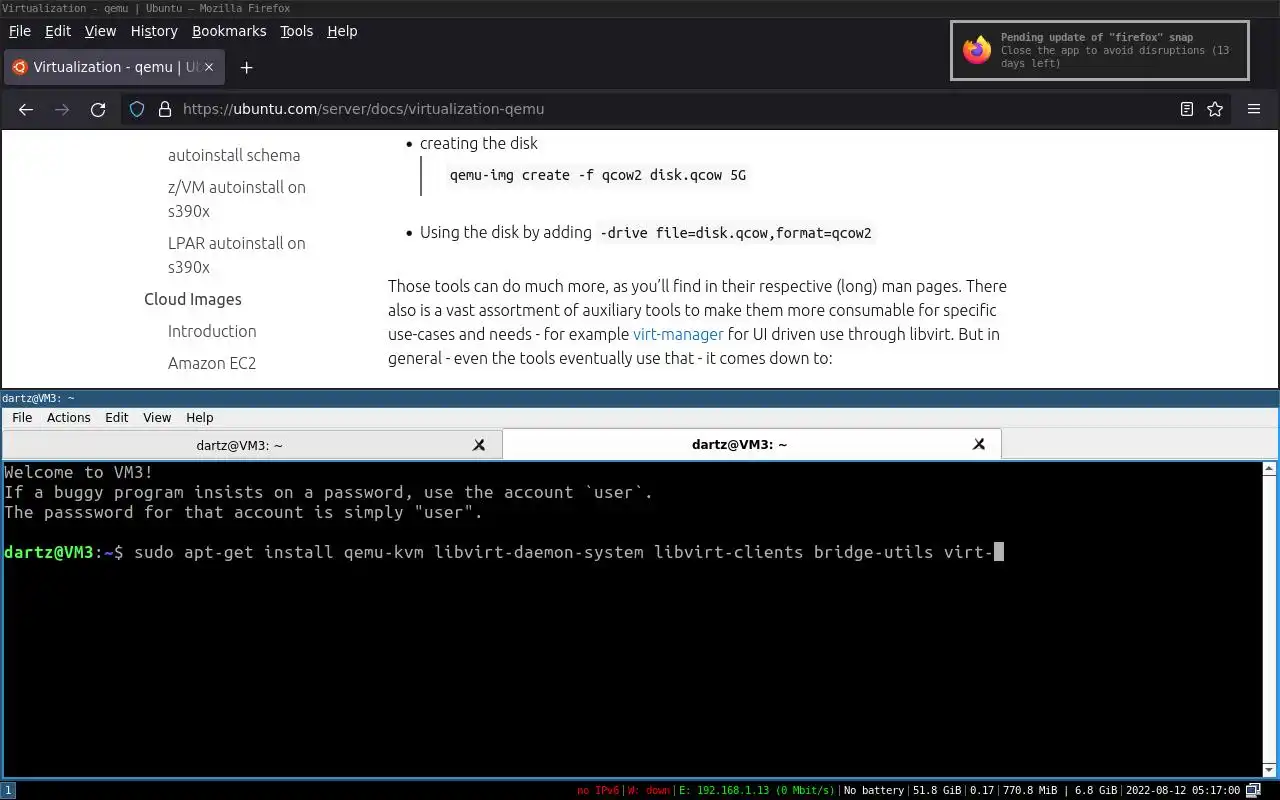The image size is (1280, 800).
Task: Open Firefox Bookmarks menu
Action: (229, 31)
